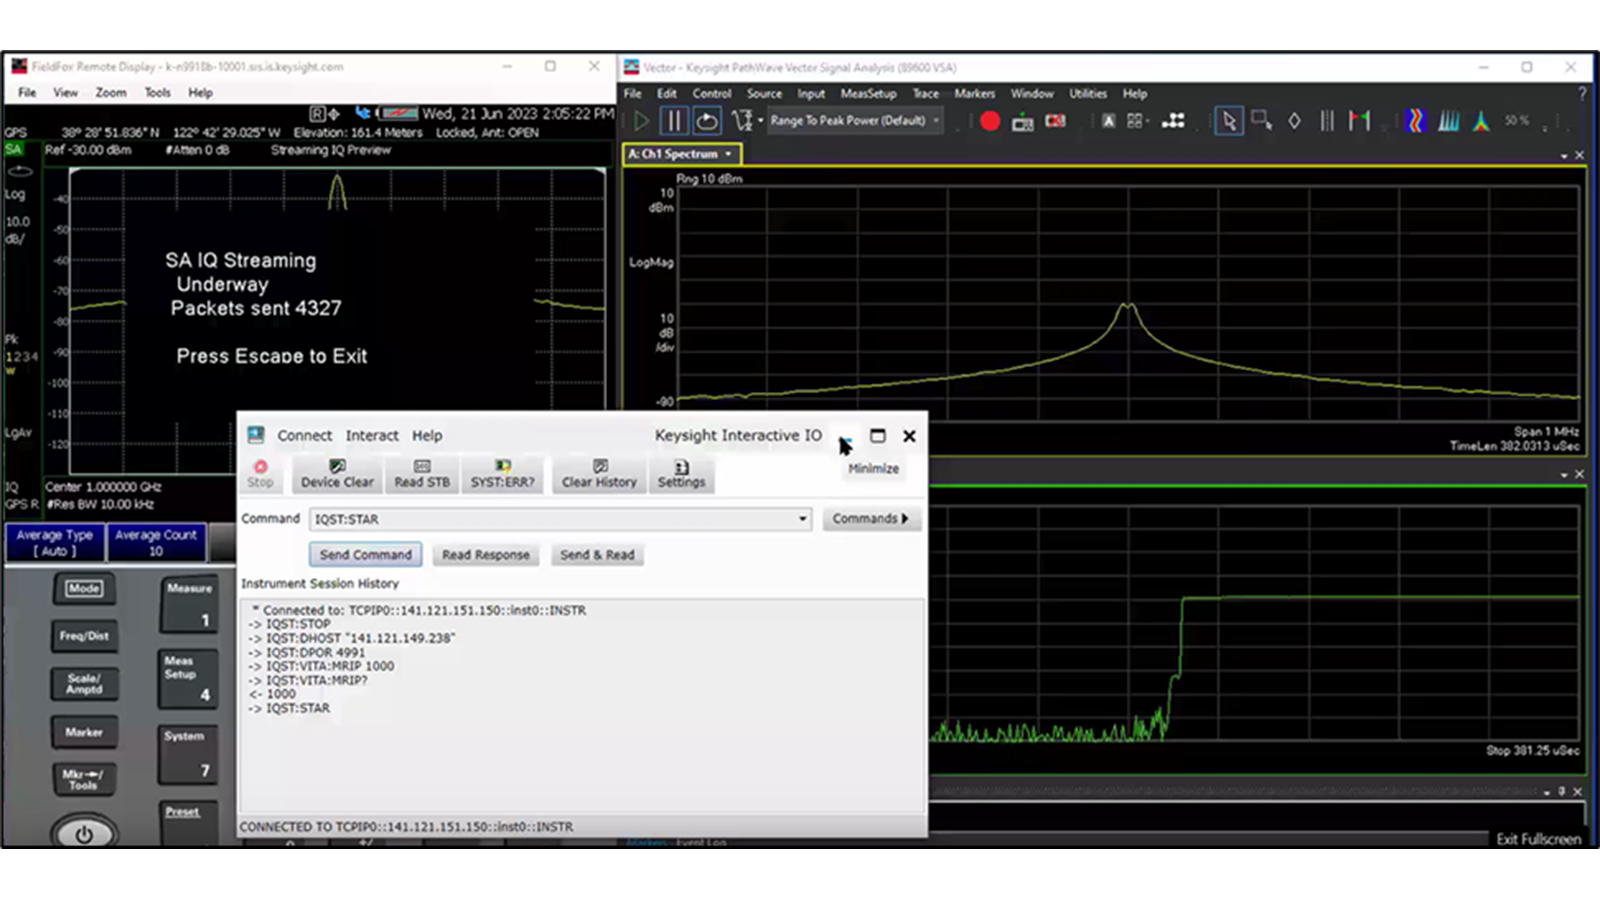Expand the Command history dropdown

pyautogui.click(x=803, y=518)
